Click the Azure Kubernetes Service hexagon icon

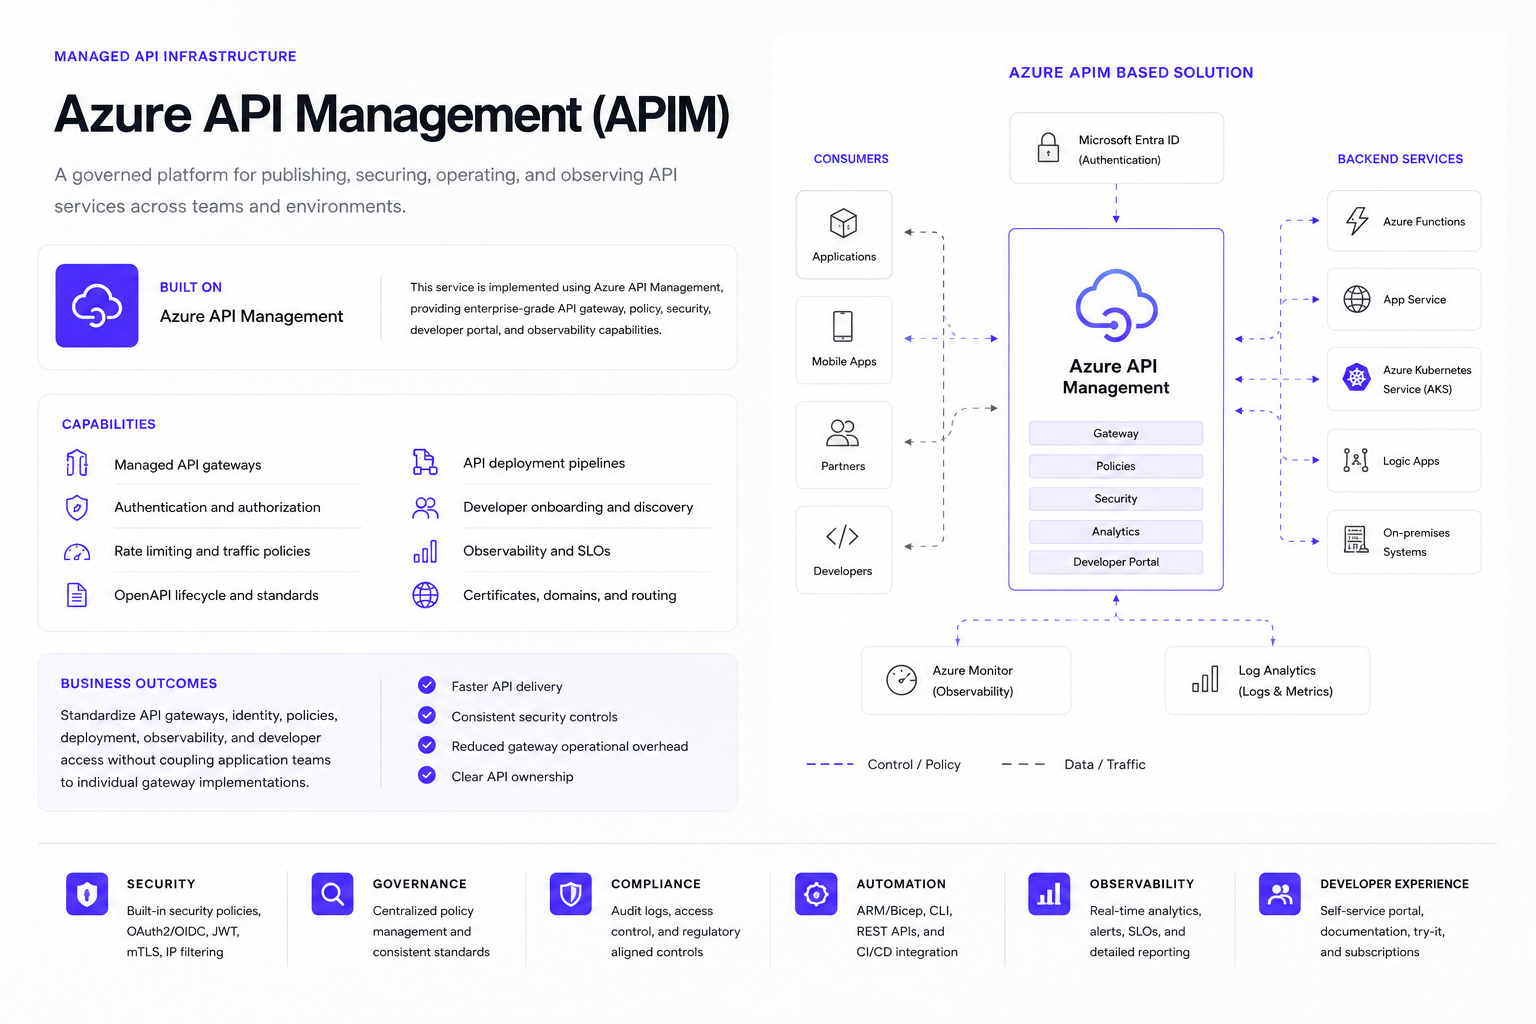(1356, 378)
